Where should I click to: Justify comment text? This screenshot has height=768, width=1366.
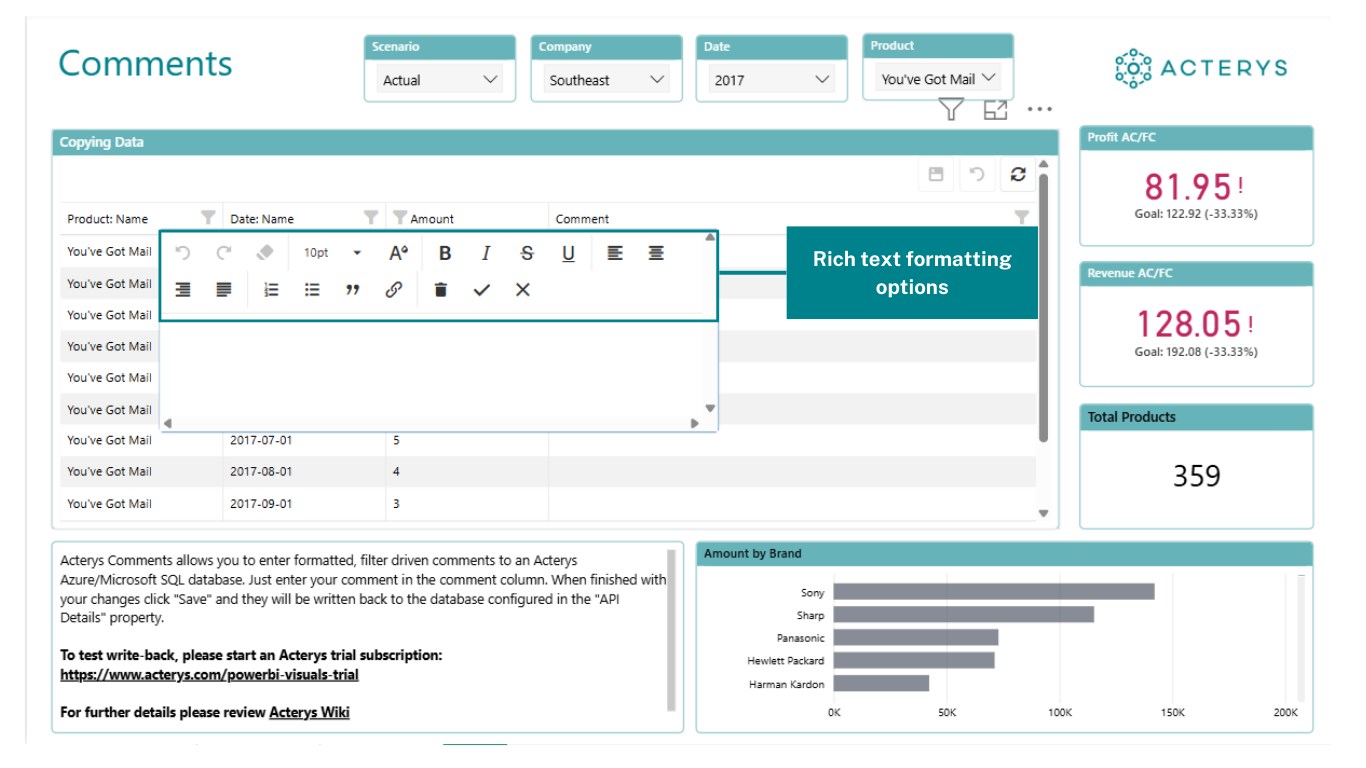coord(224,289)
